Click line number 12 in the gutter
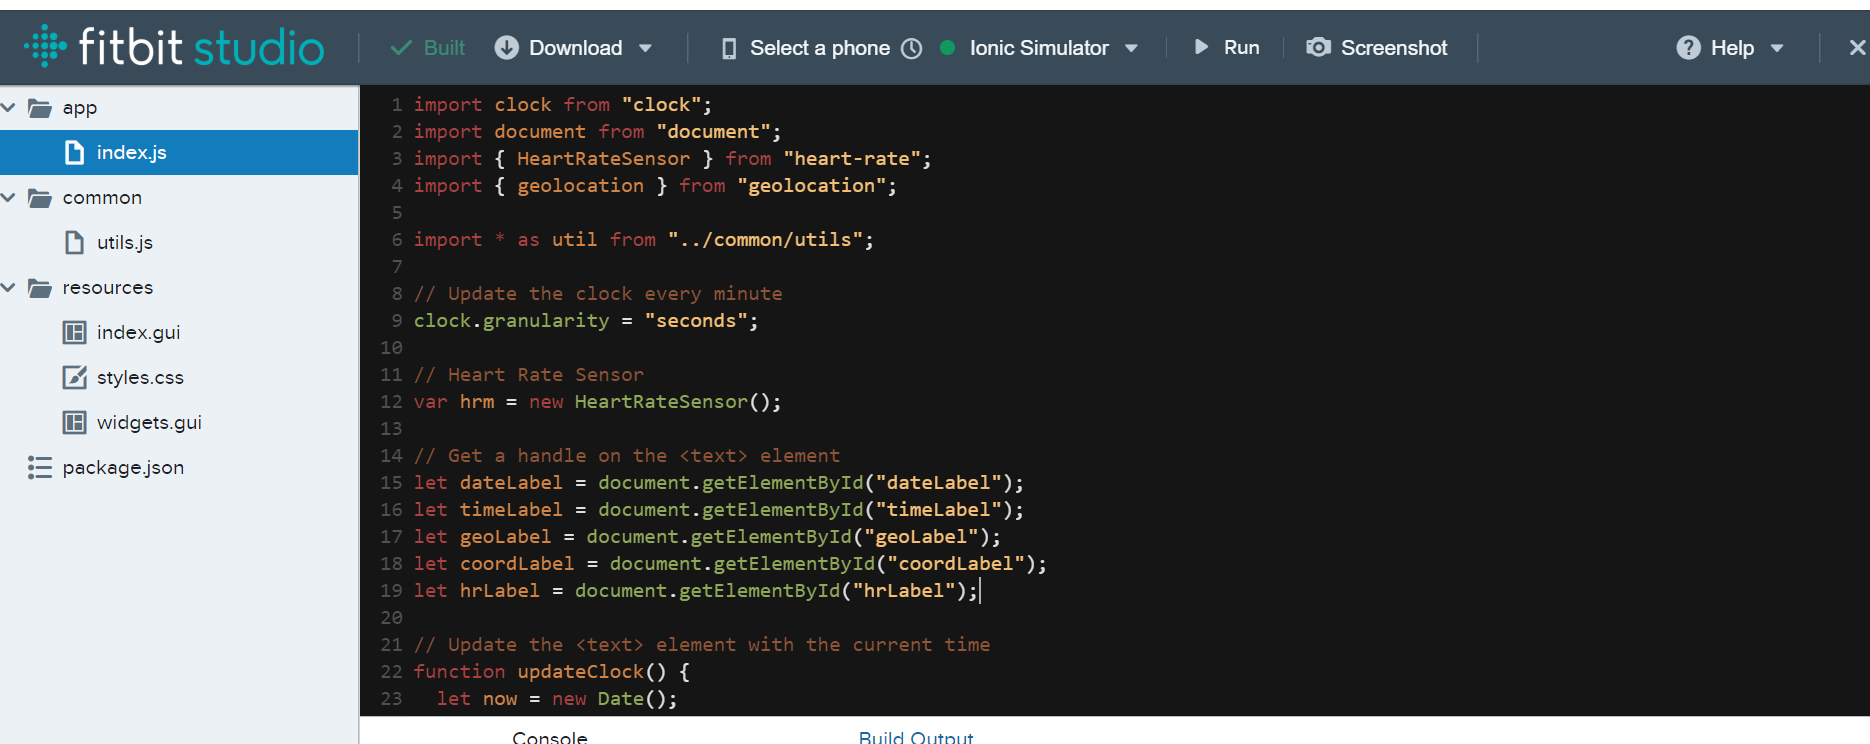 391,402
